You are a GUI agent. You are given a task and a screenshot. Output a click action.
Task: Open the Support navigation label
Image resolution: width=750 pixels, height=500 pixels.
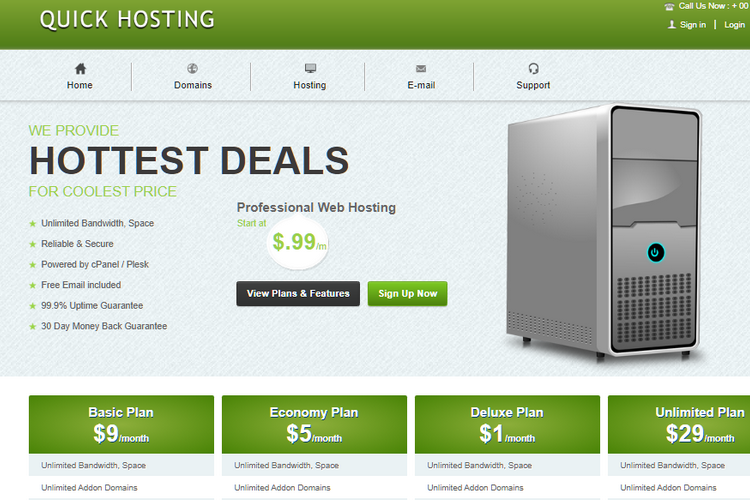click(533, 85)
